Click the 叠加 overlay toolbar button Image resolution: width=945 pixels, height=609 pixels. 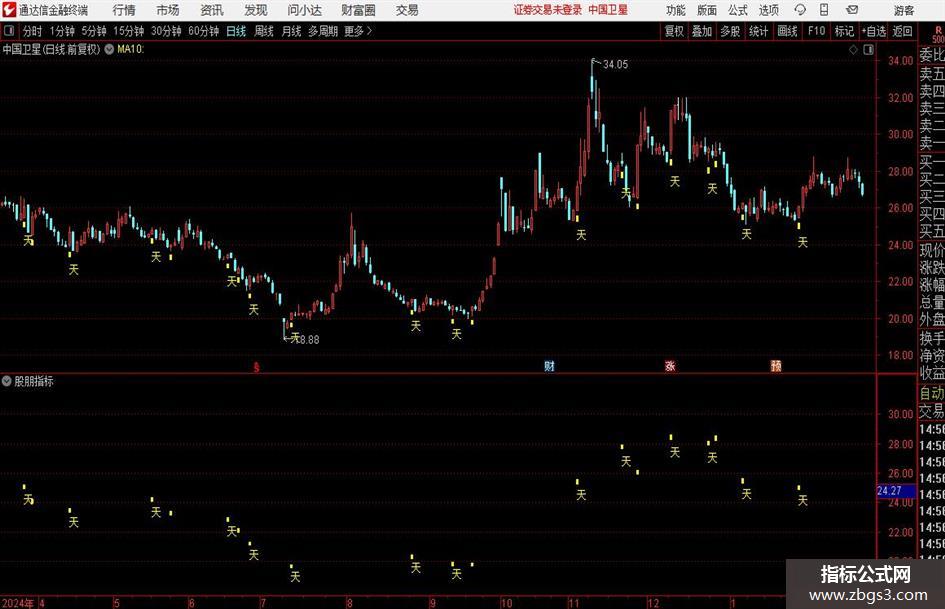click(702, 31)
